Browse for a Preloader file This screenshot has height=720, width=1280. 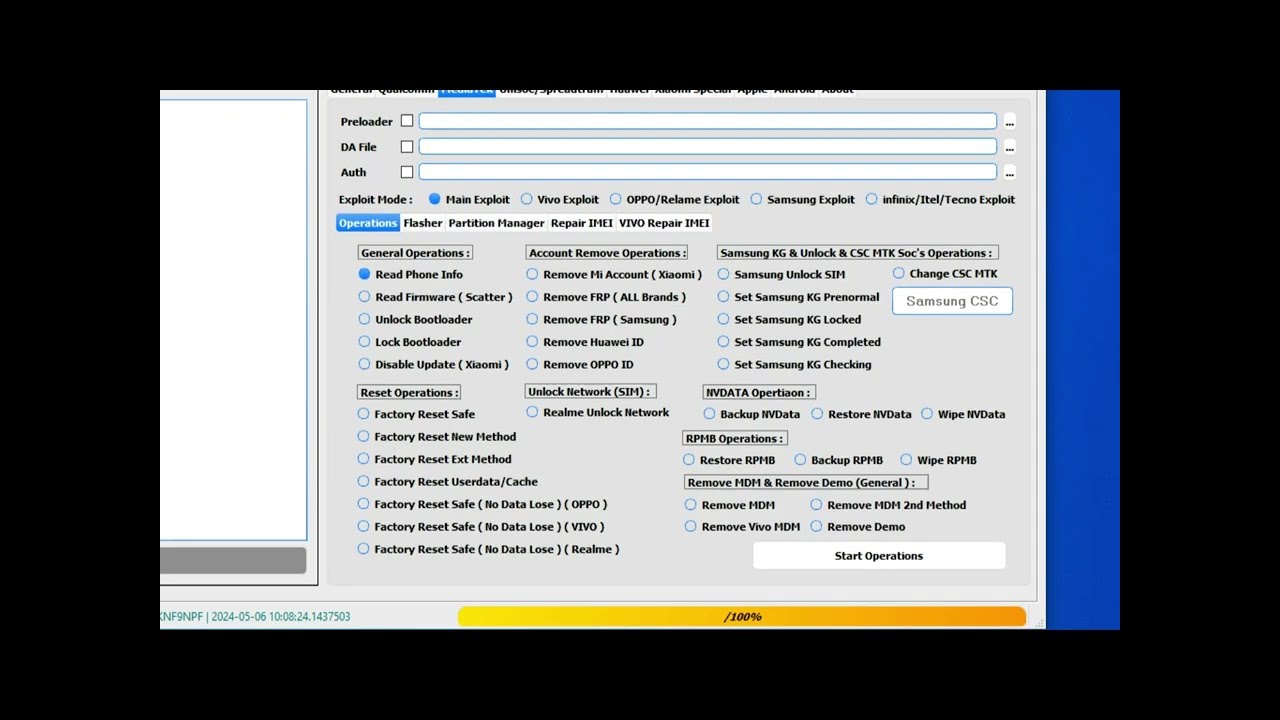(x=1009, y=122)
